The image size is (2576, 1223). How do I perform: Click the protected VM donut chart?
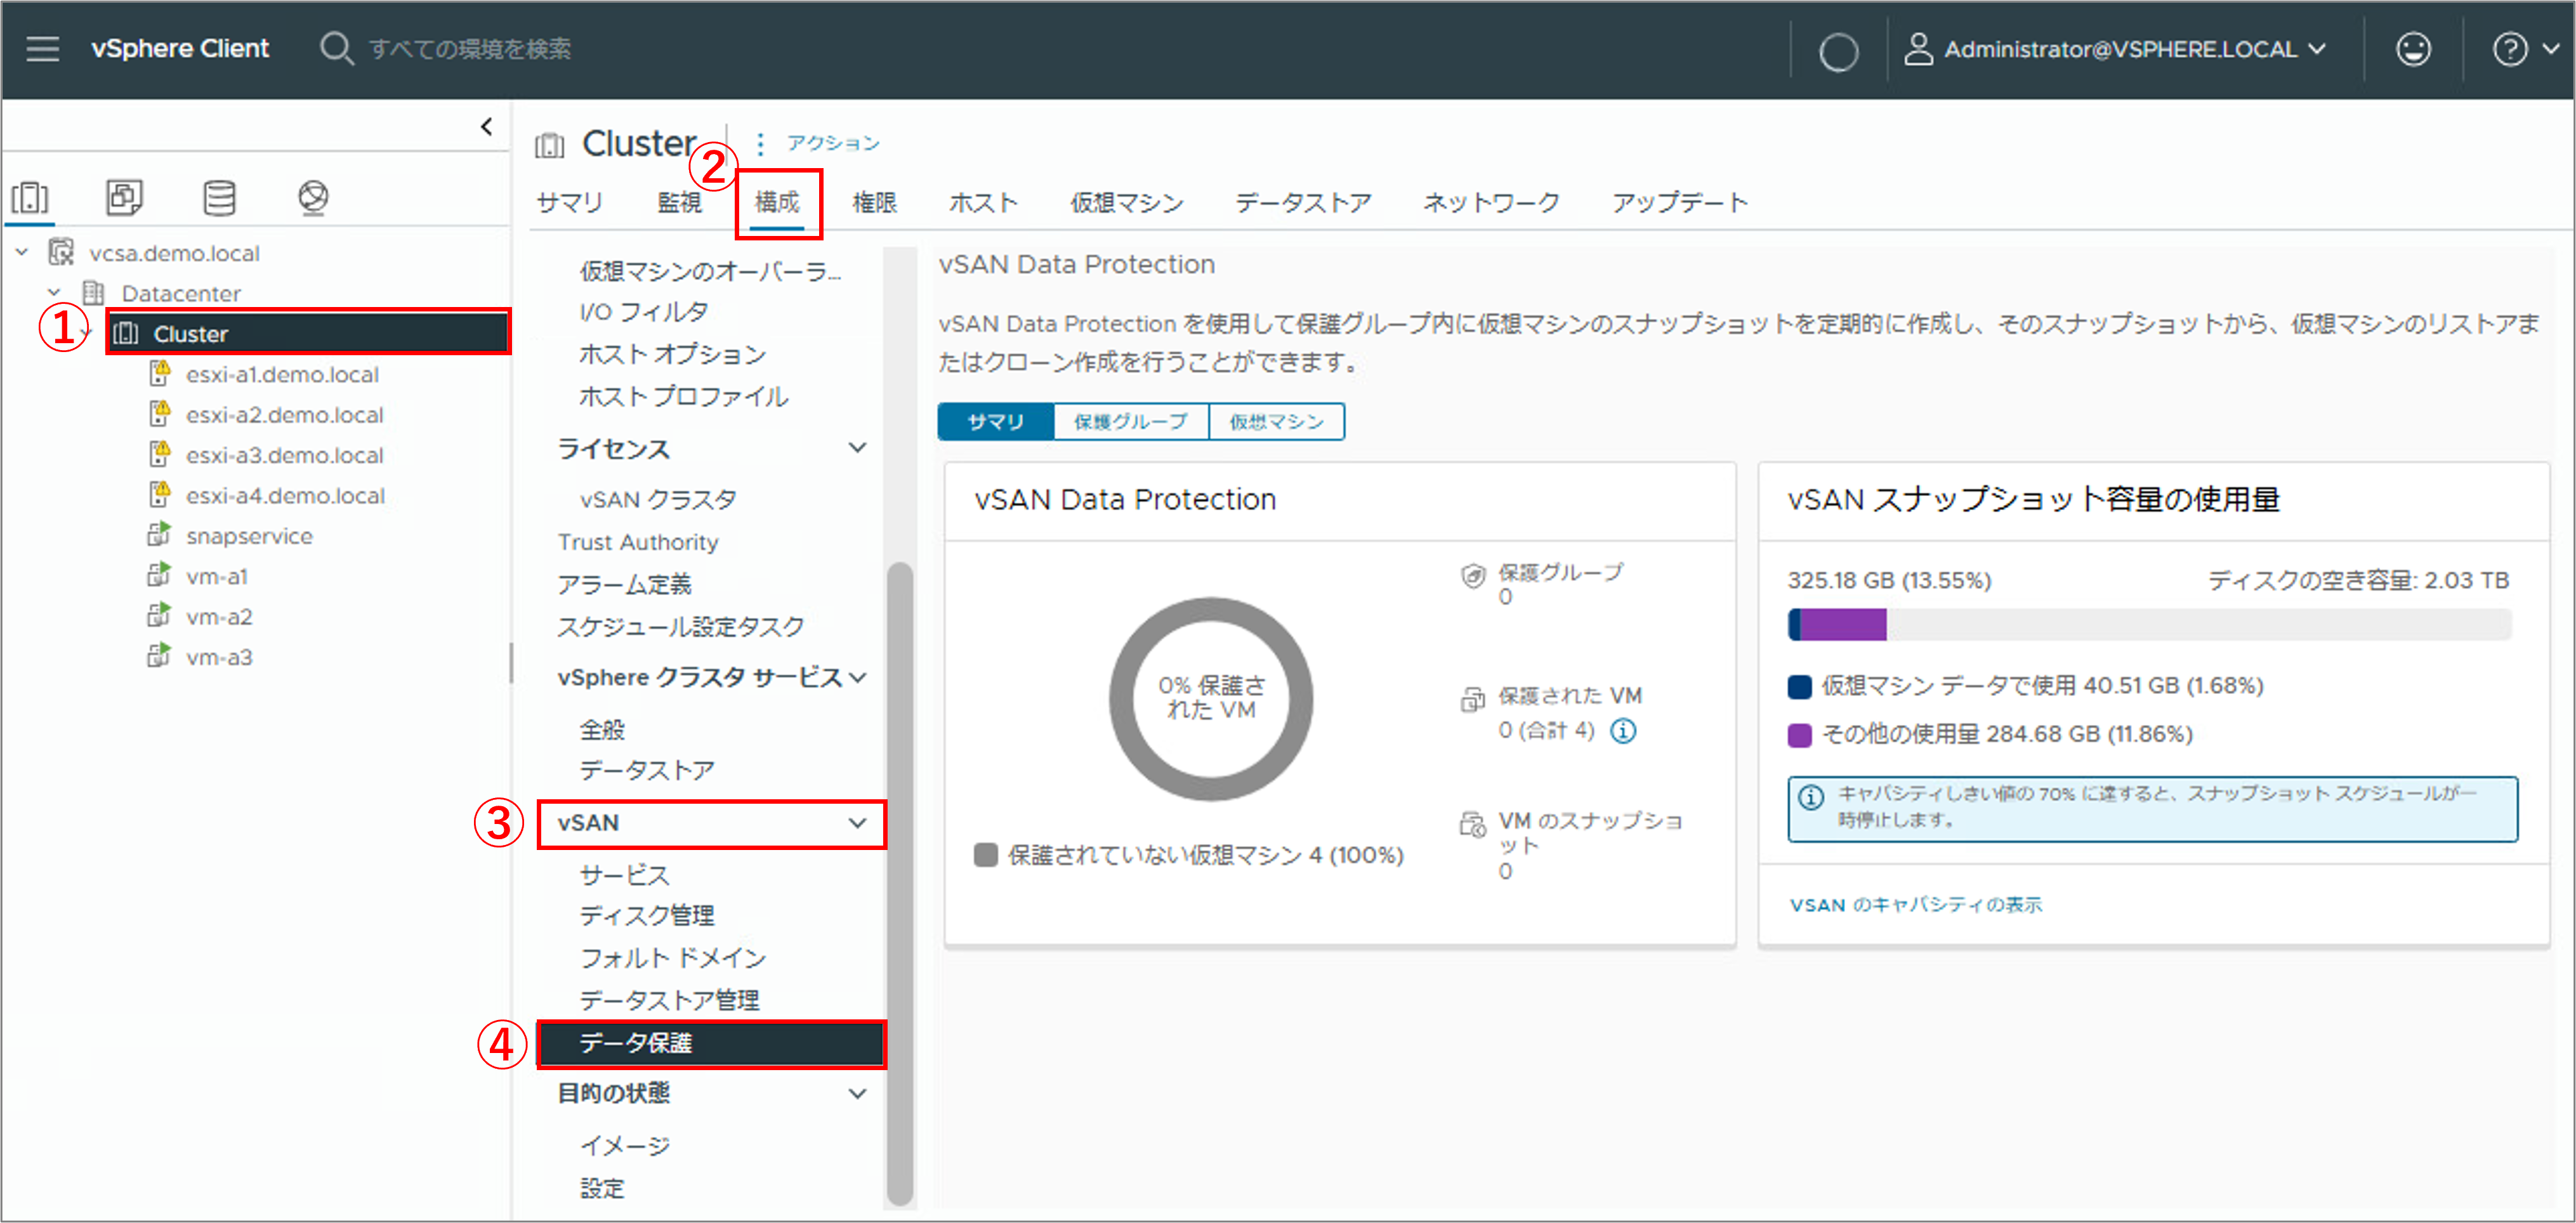pyautogui.click(x=1210, y=698)
